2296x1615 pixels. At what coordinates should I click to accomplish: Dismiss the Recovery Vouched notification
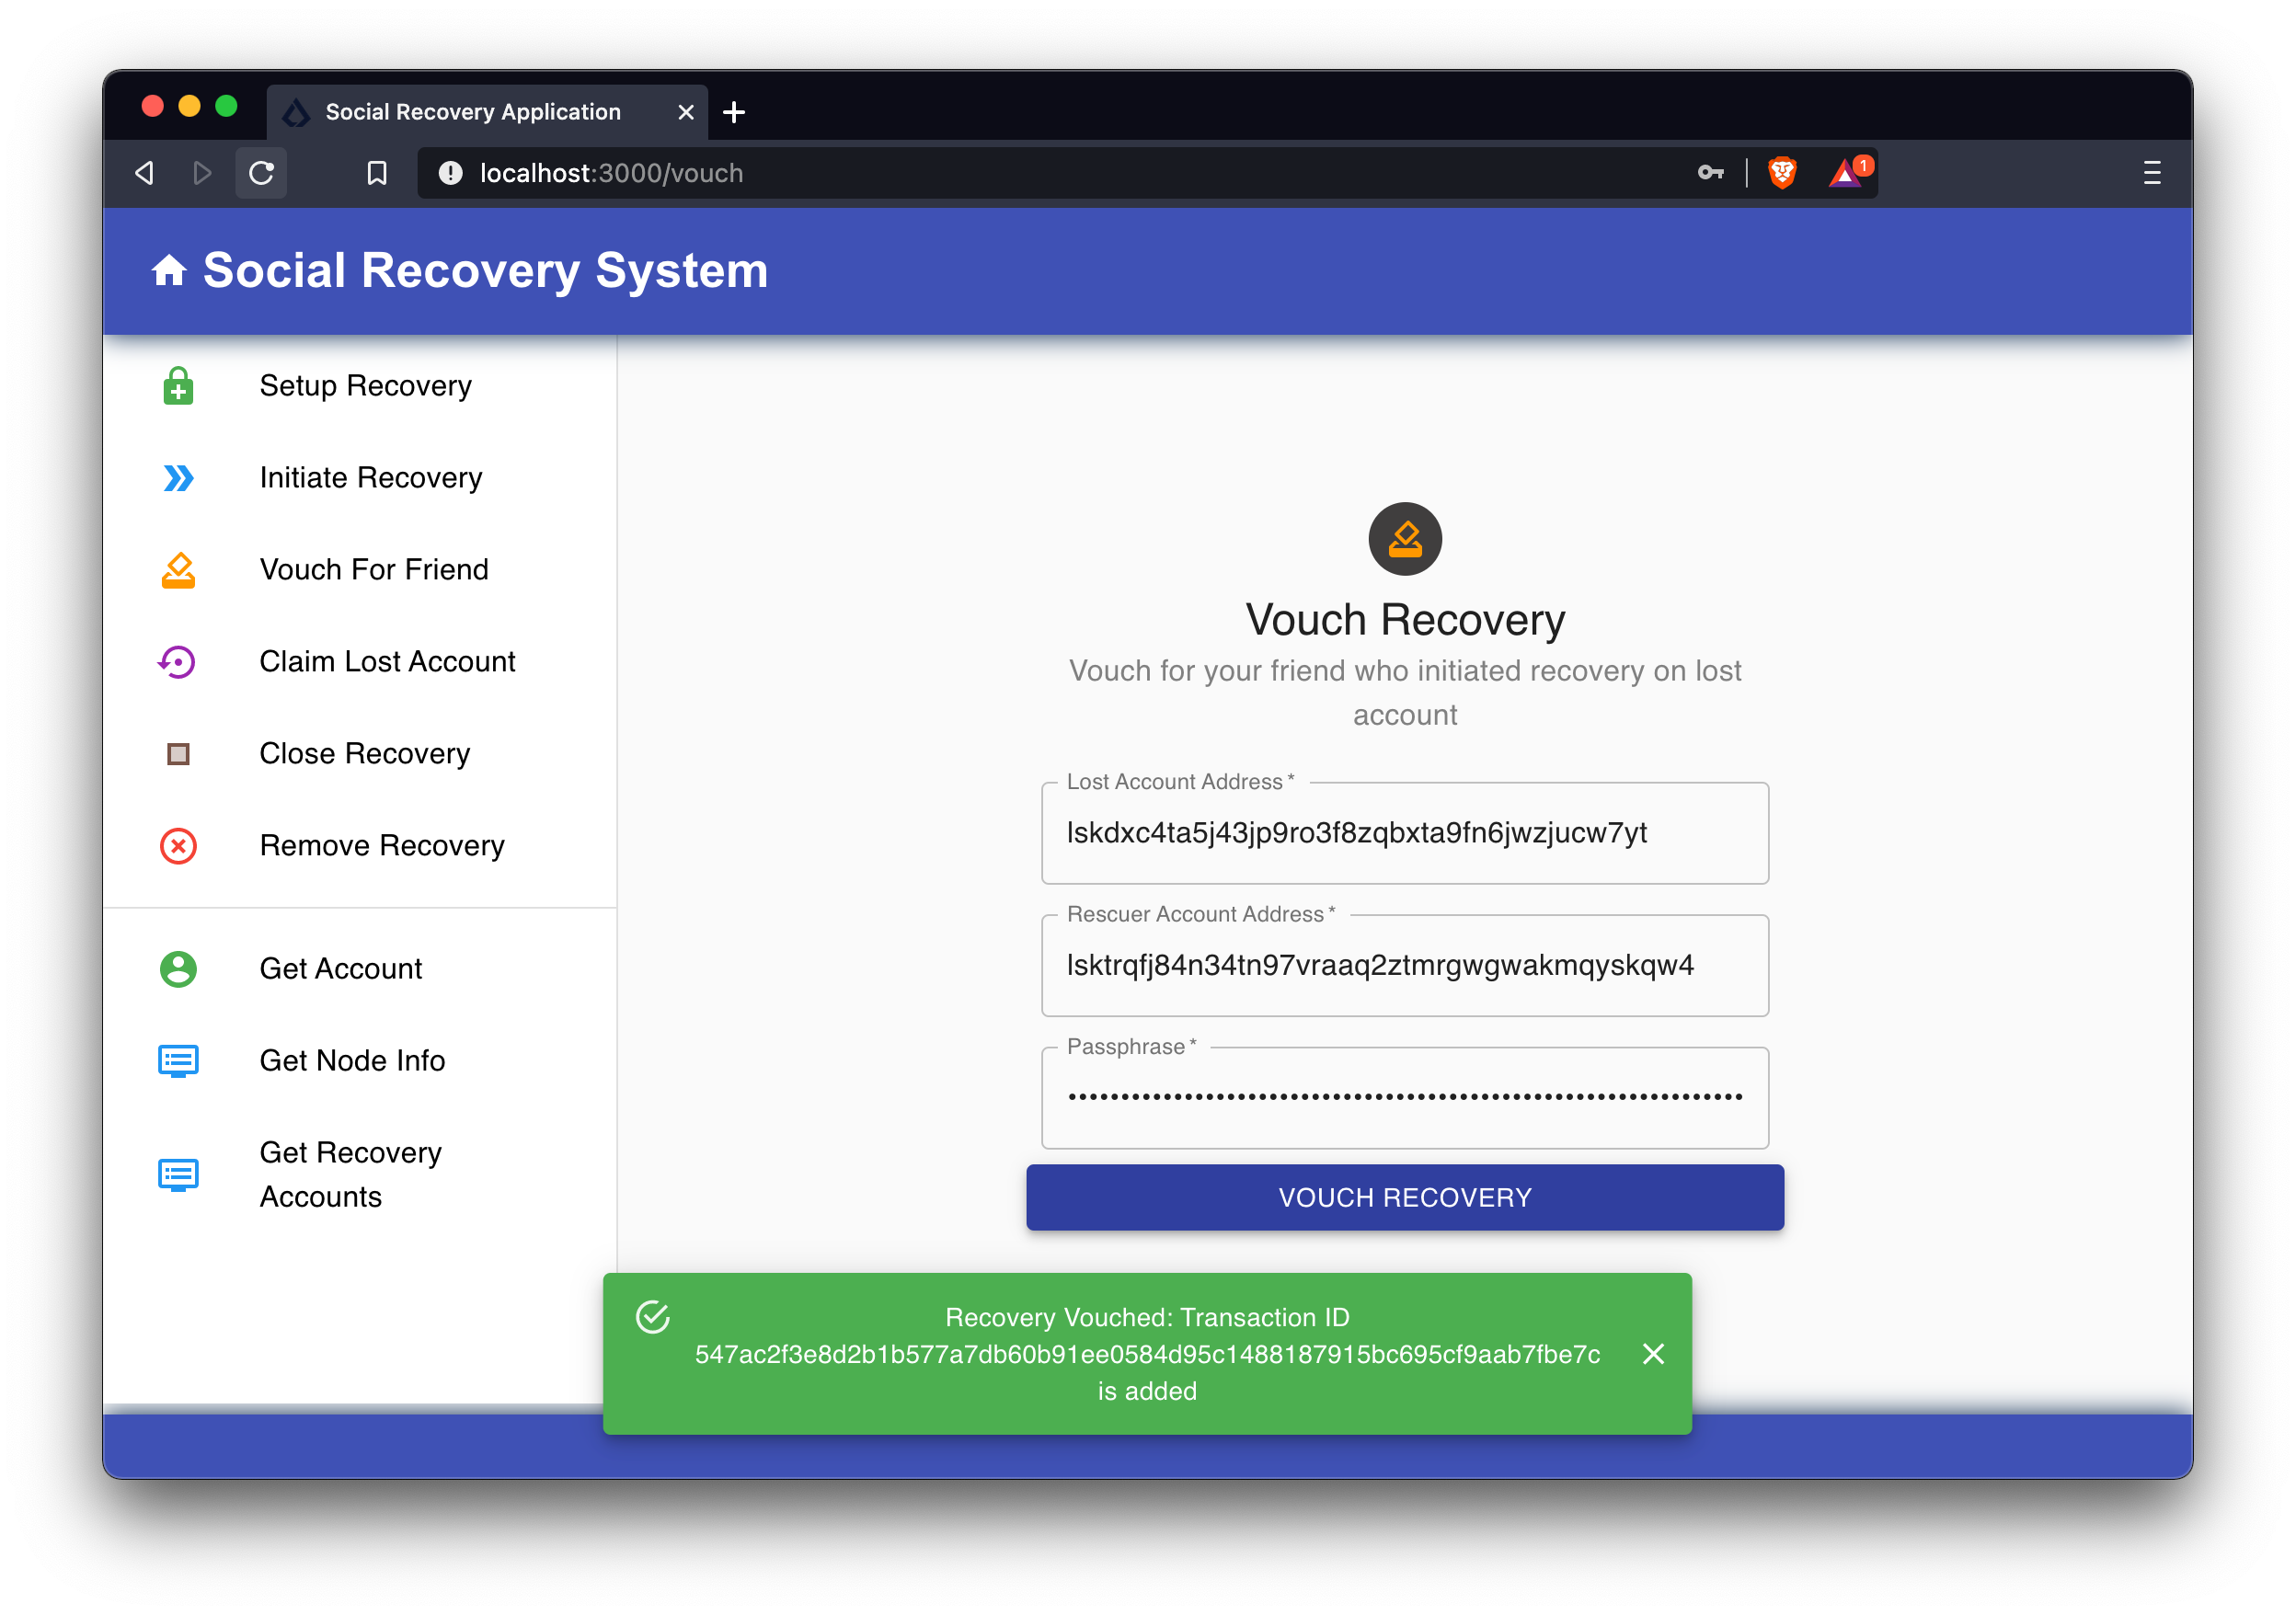click(1653, 1354)
